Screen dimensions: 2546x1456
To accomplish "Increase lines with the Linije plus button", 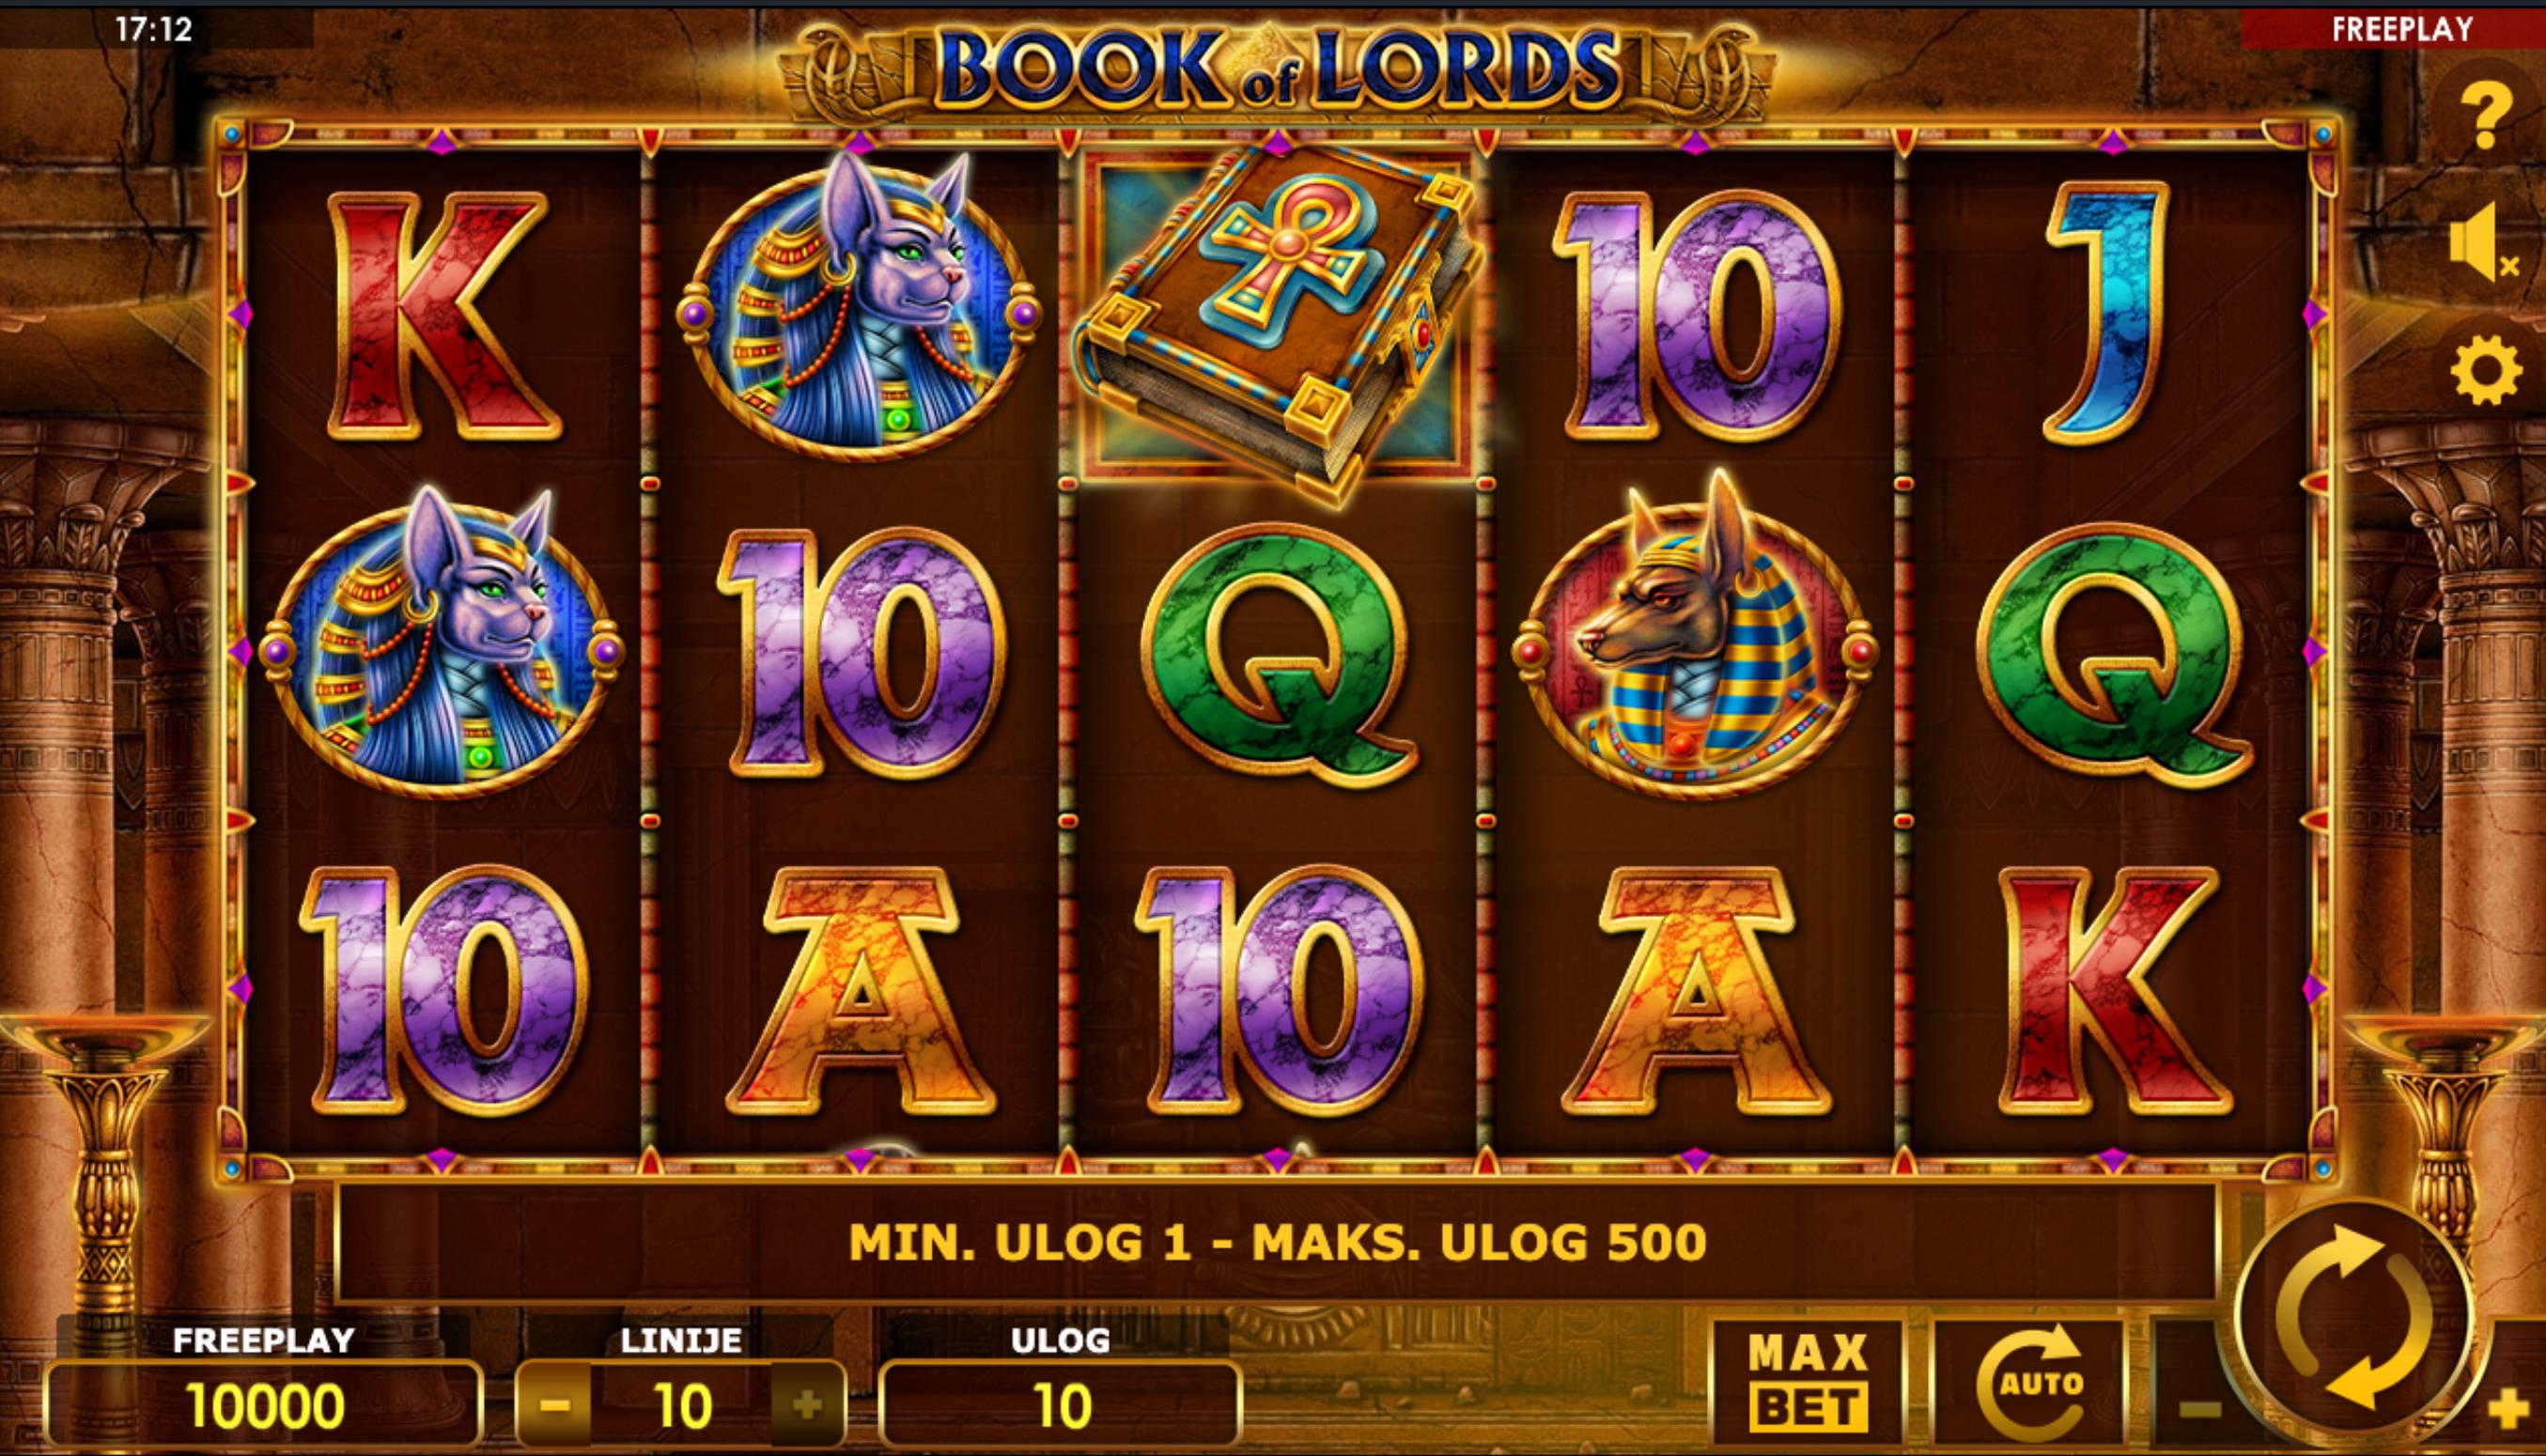I will 806,1405.
